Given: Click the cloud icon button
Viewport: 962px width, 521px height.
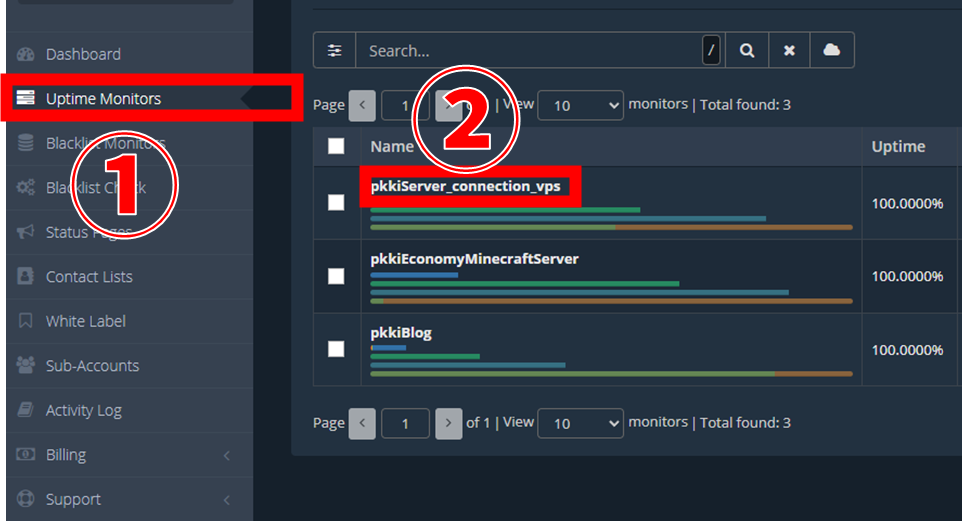Looking at the screenshot, I should pyautogui.click(x=831, y=50).
